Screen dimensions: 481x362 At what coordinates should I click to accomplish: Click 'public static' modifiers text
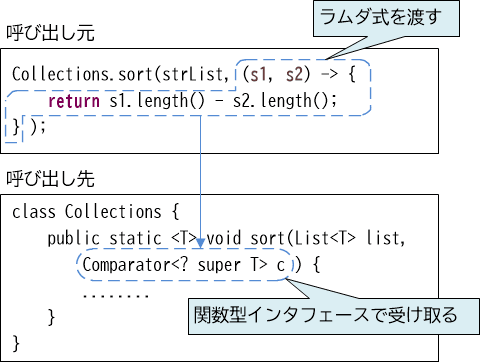coord(105,239)
